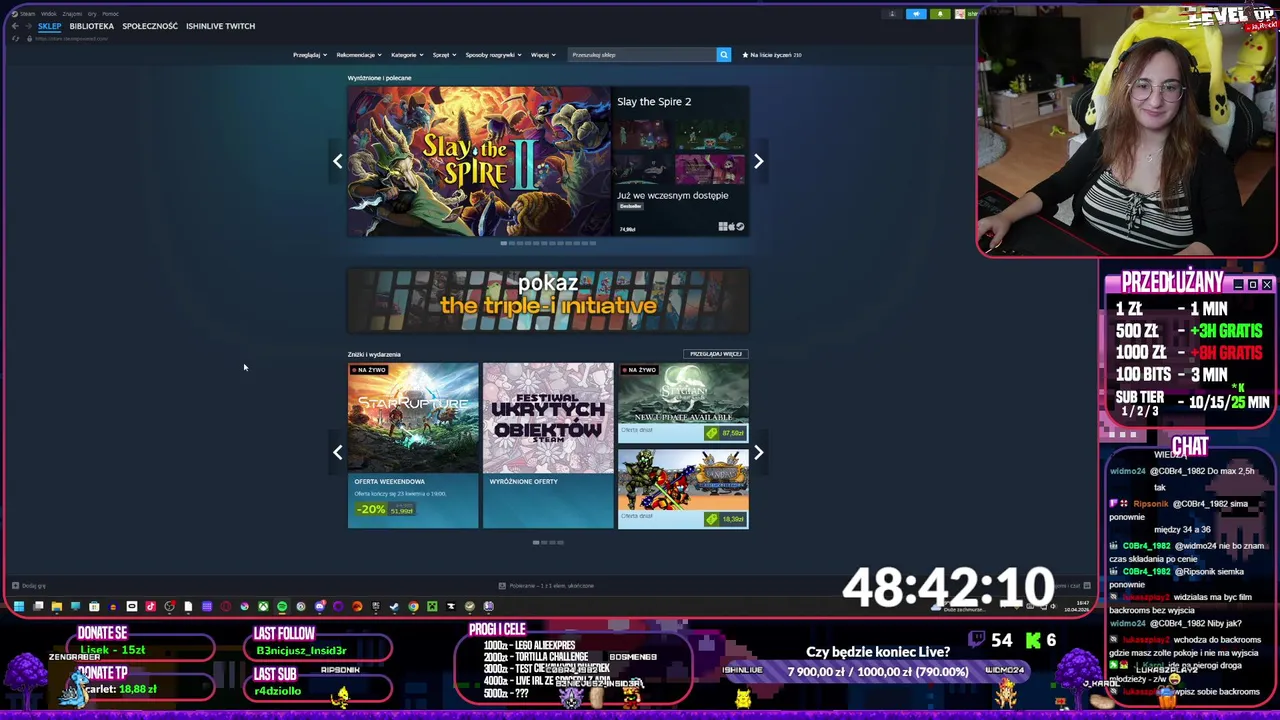1280x720 pixels.
Task: Expand the Więcej dropdown
Action: [542, 55]
